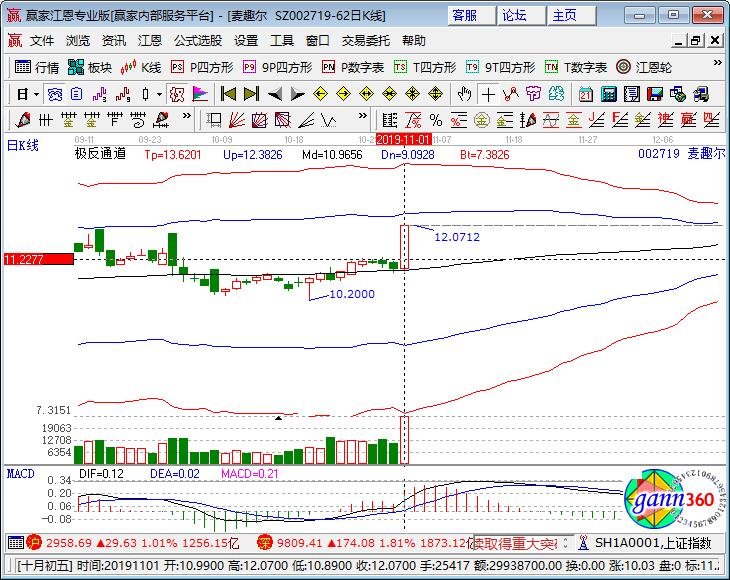
Task: Click SH1A0001,上证指数 in status bar
Action: [x=653, y=543]
